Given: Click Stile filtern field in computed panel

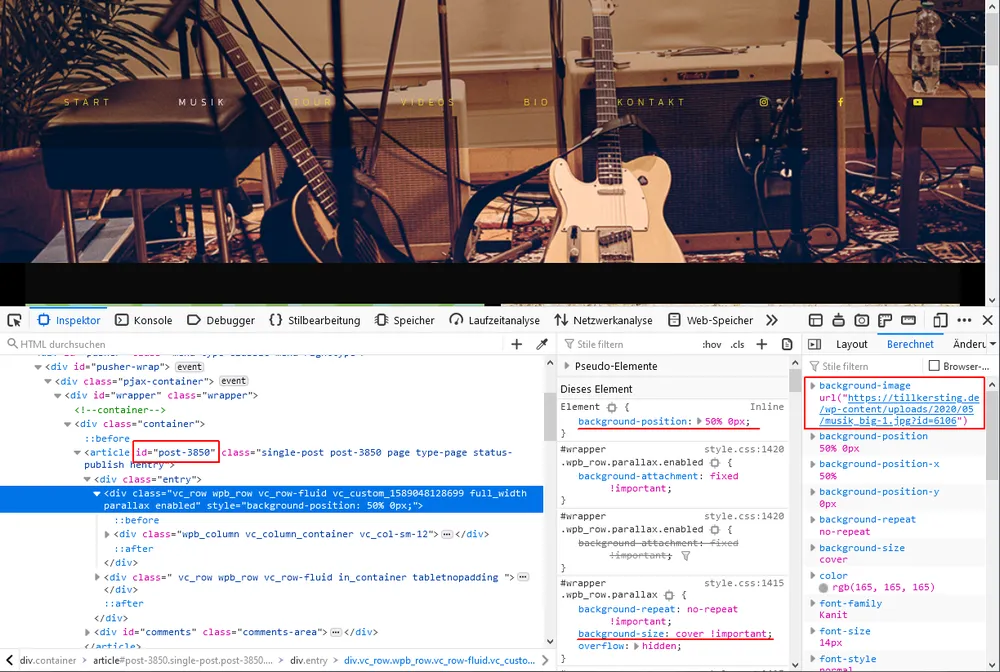Looking at the screenshot, I should [x=864, y=367].
